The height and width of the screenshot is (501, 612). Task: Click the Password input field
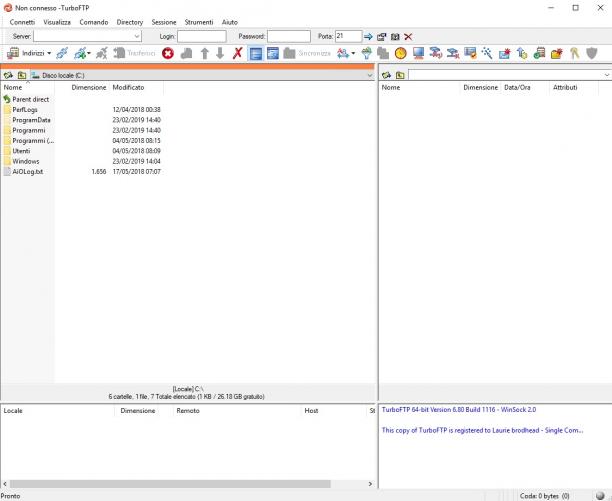click(x=289, y=36)
